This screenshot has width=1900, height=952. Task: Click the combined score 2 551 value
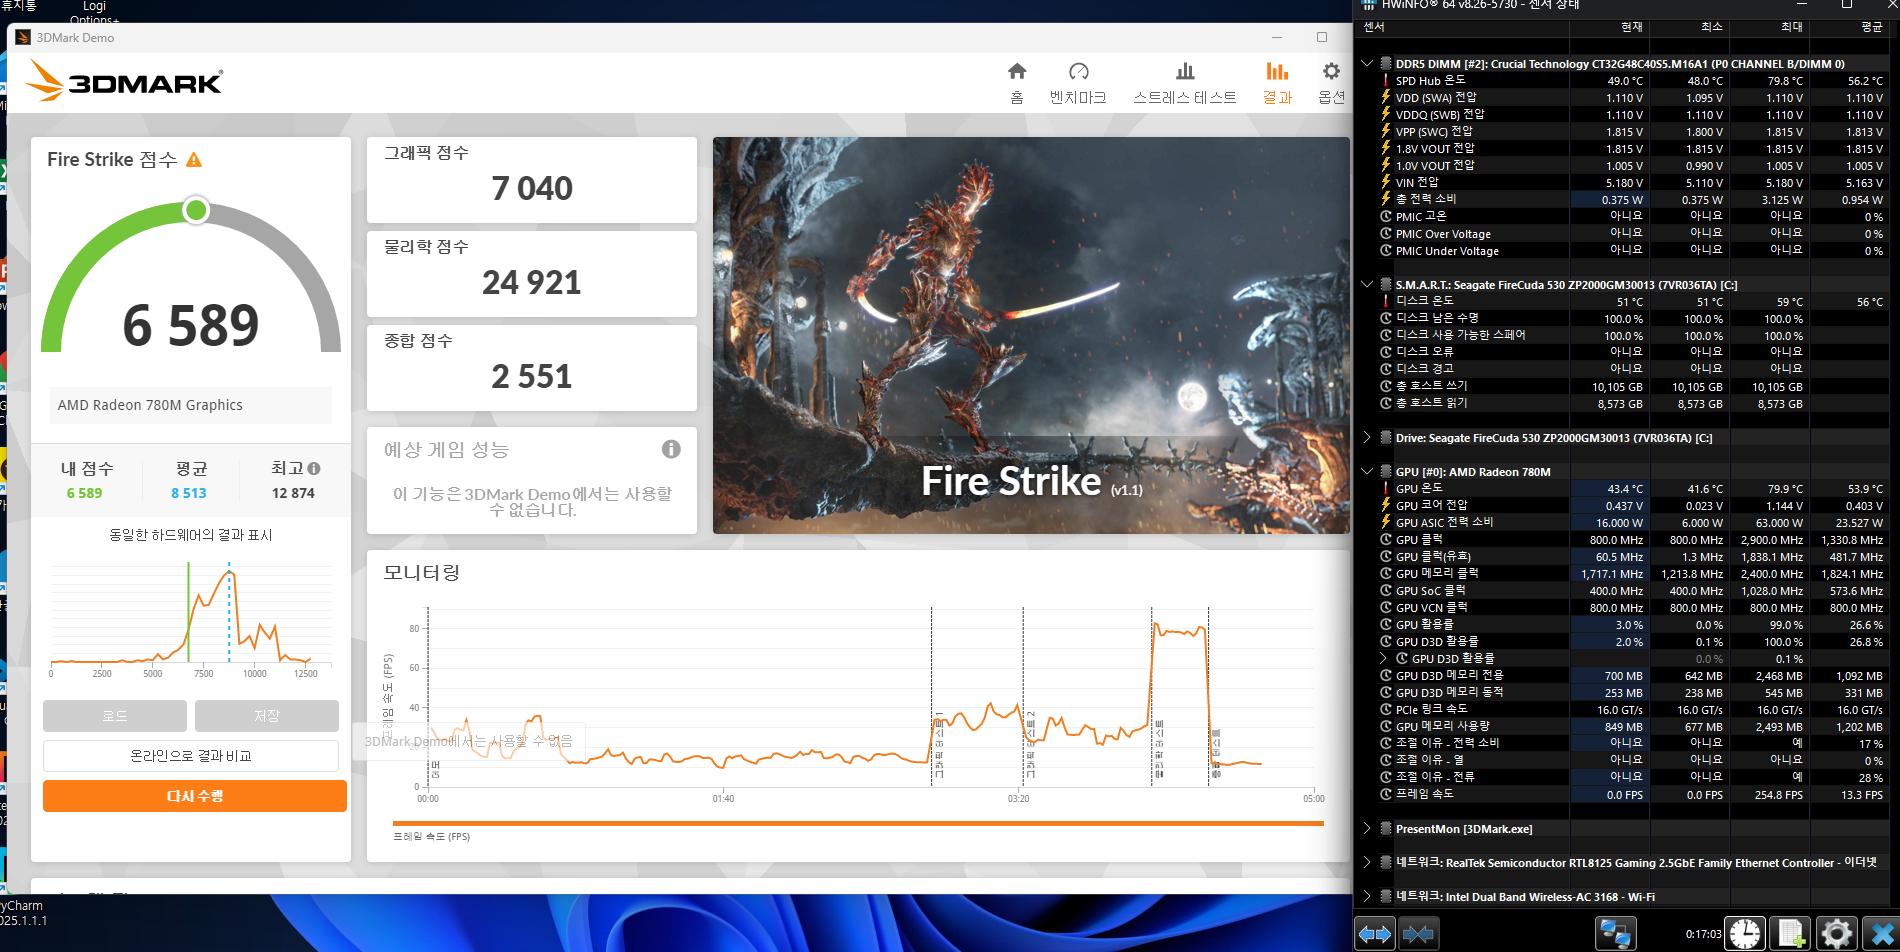tap(532, 376)
